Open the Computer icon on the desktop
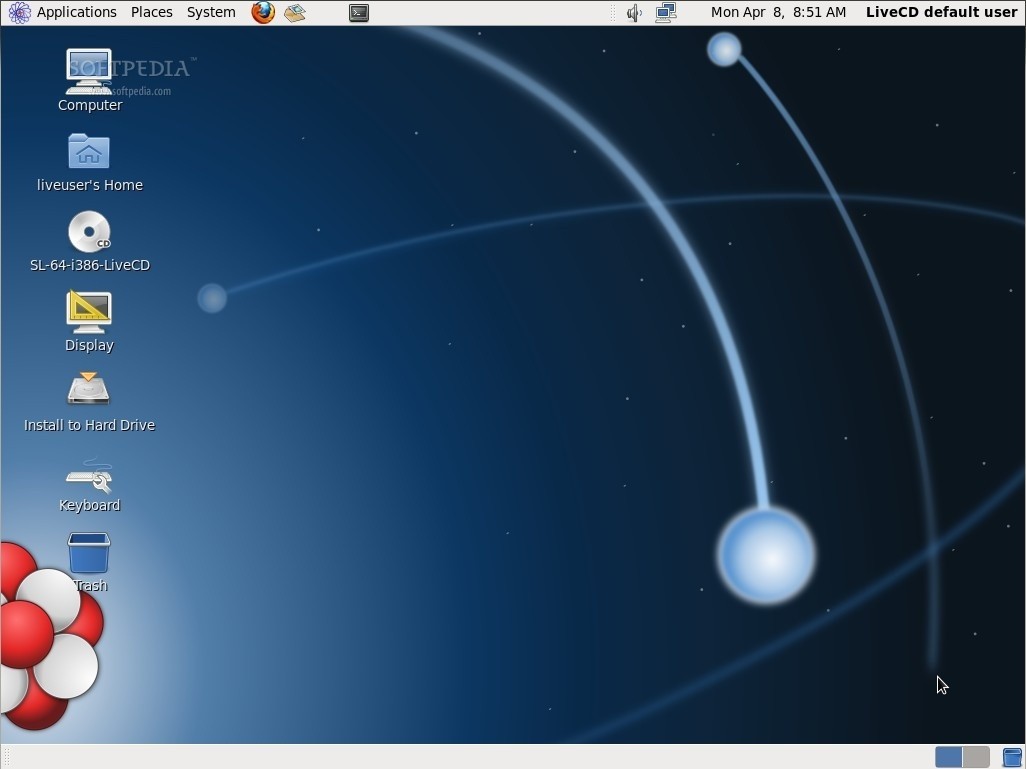1026x769 pixels. pos(89,70)
